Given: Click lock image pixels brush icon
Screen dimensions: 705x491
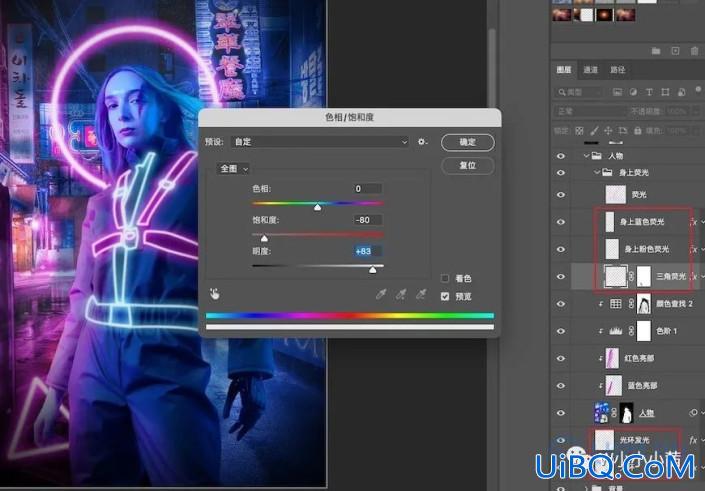Looking at the screenshot, I should click(594, 131).
